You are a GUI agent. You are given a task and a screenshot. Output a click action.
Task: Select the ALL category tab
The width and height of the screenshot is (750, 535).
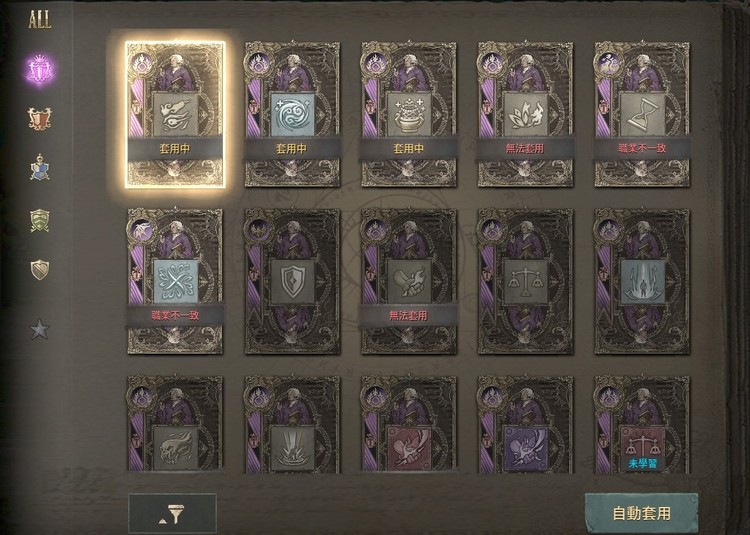(40, 20)
